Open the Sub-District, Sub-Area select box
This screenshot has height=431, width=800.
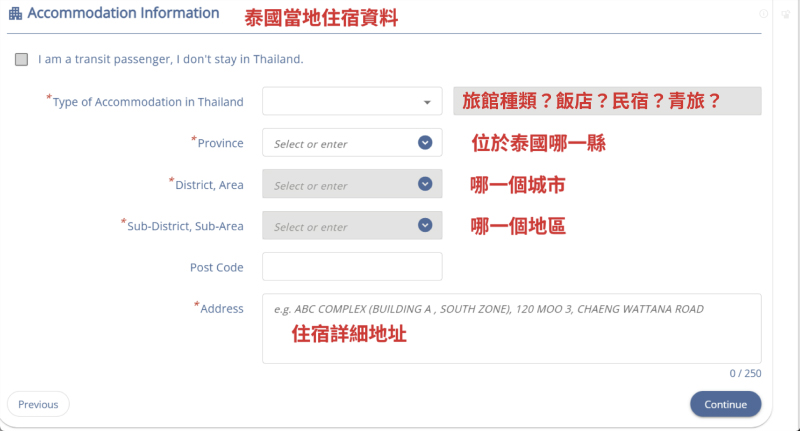pos(352,225)
